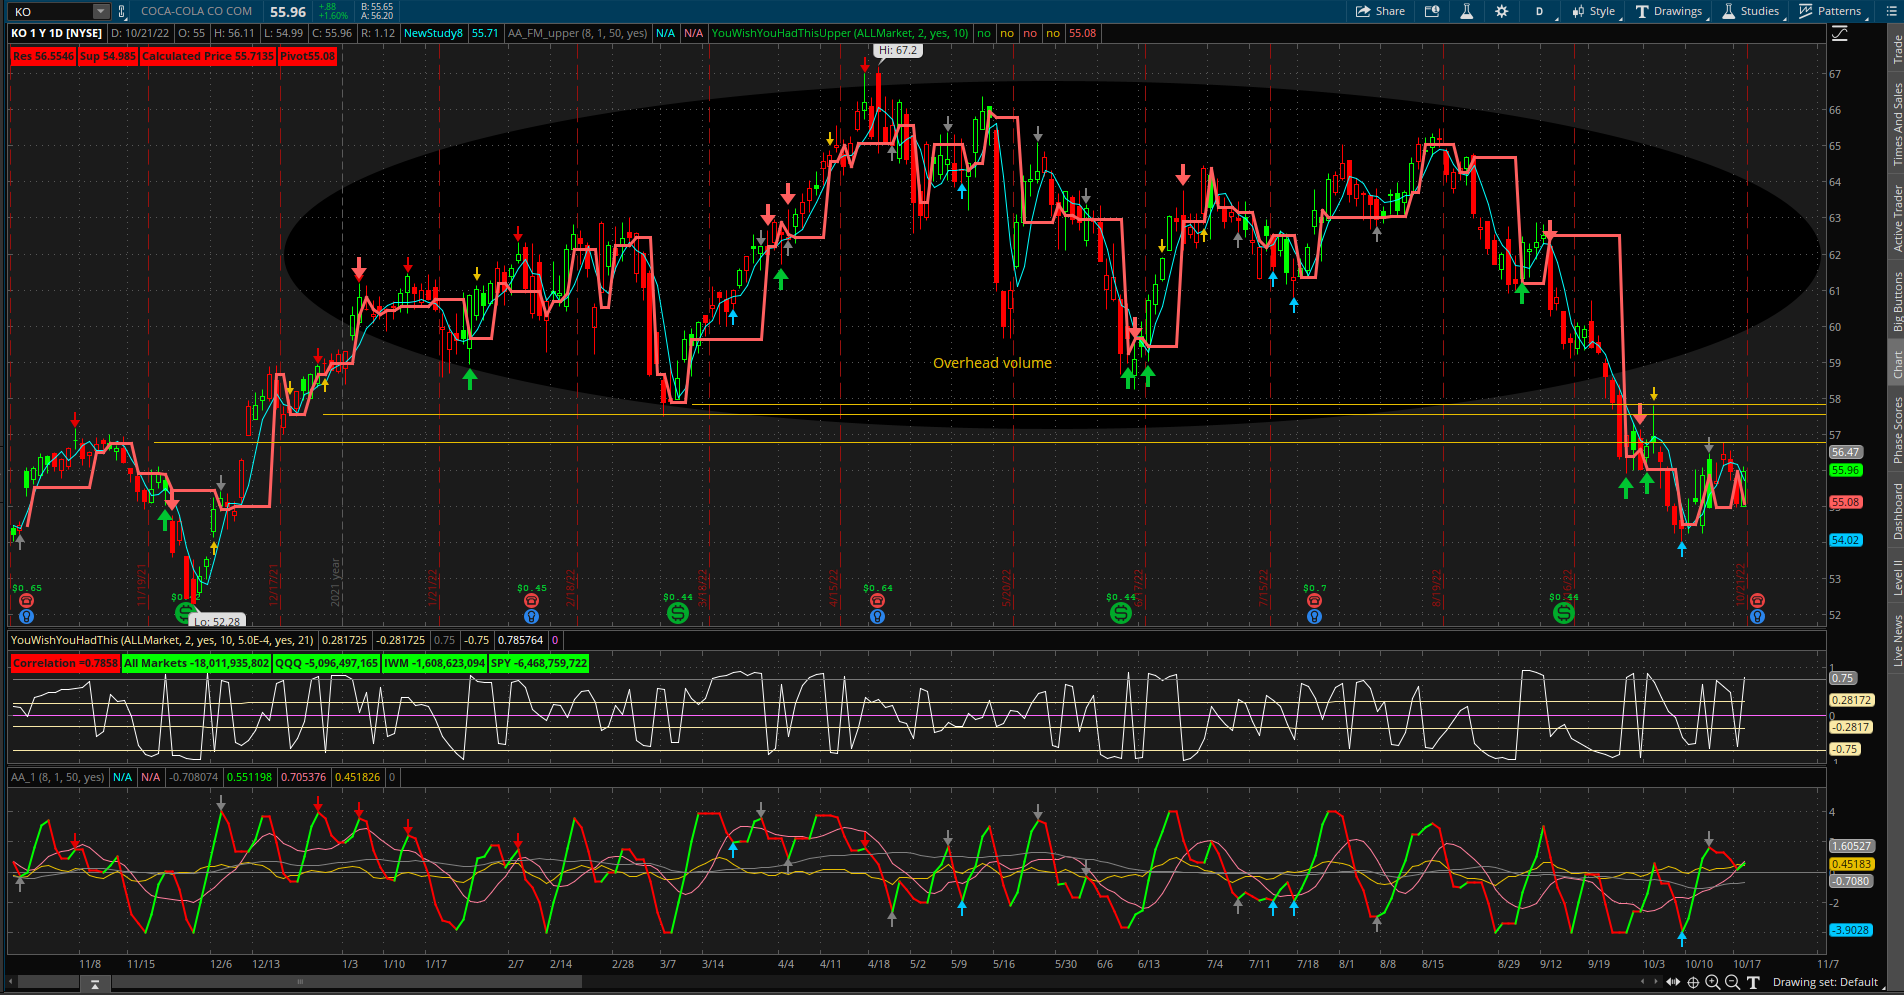The height and width of the screenshot is (995, 1904).
Task: Expand the Drawing set: Default selector
Action: [1825, 982]
